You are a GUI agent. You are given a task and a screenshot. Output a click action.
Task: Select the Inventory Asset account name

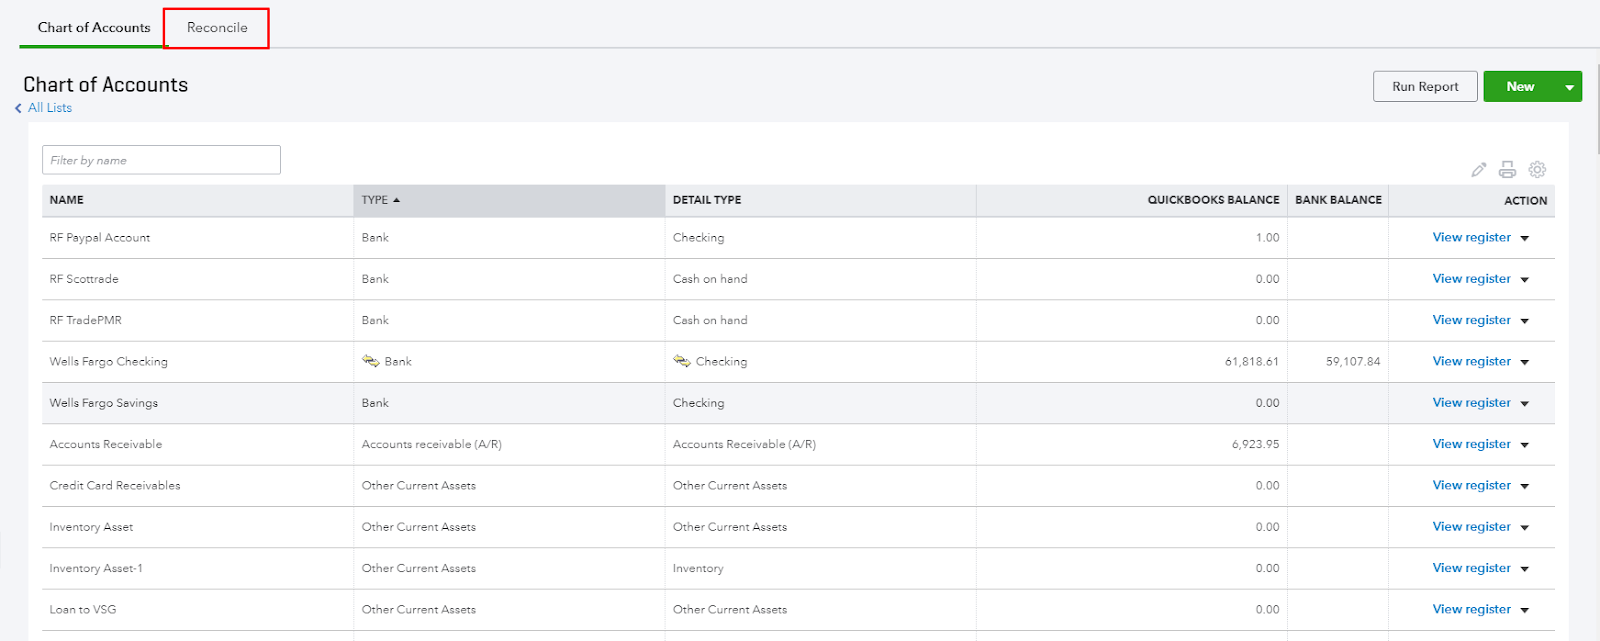coord(91,527)
